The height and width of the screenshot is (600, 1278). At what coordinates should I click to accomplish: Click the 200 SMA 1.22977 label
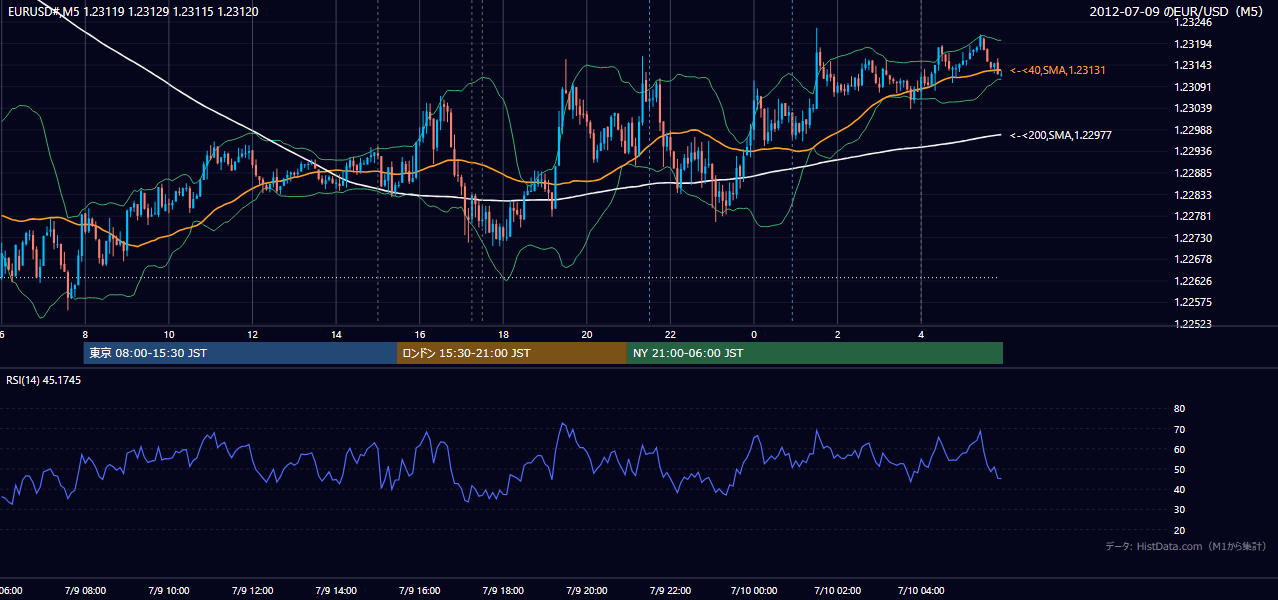(1061, 135)
